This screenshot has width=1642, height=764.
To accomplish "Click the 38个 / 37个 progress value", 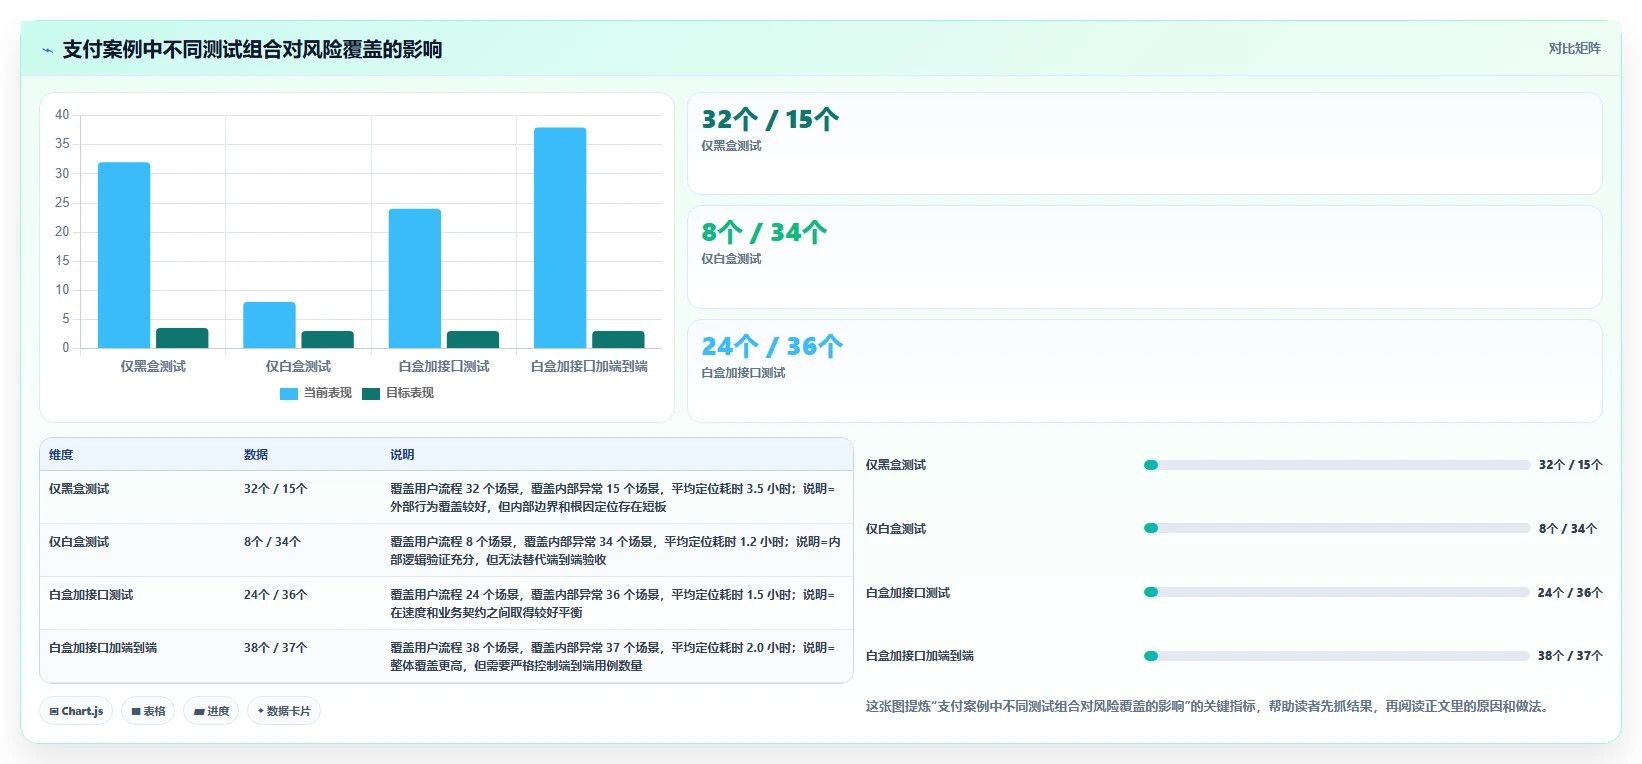I will click(x=1570, y=656).
